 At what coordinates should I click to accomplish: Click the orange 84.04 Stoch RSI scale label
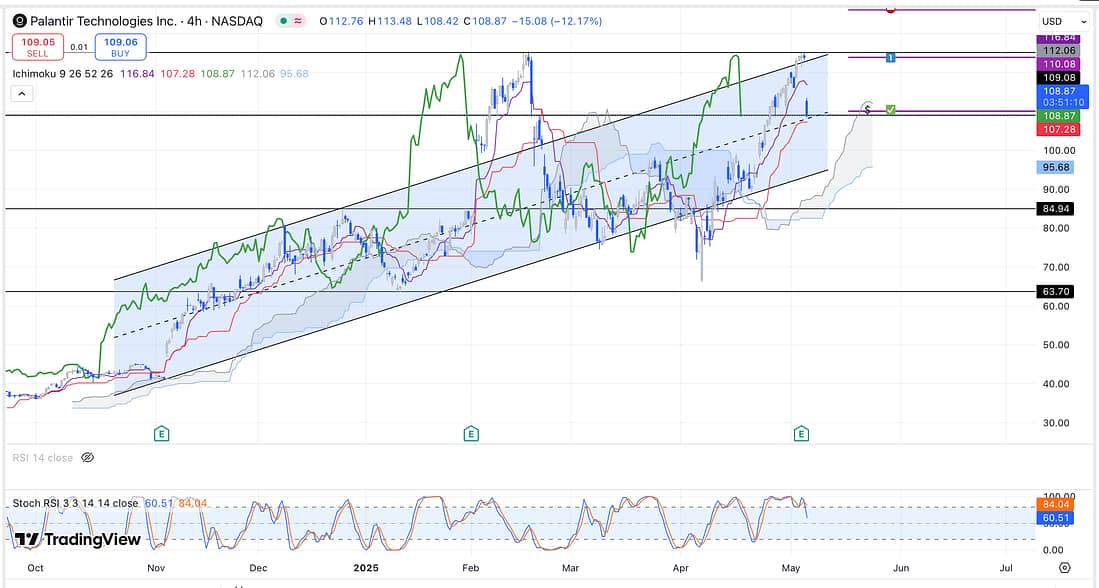(x=1056, y=505)
